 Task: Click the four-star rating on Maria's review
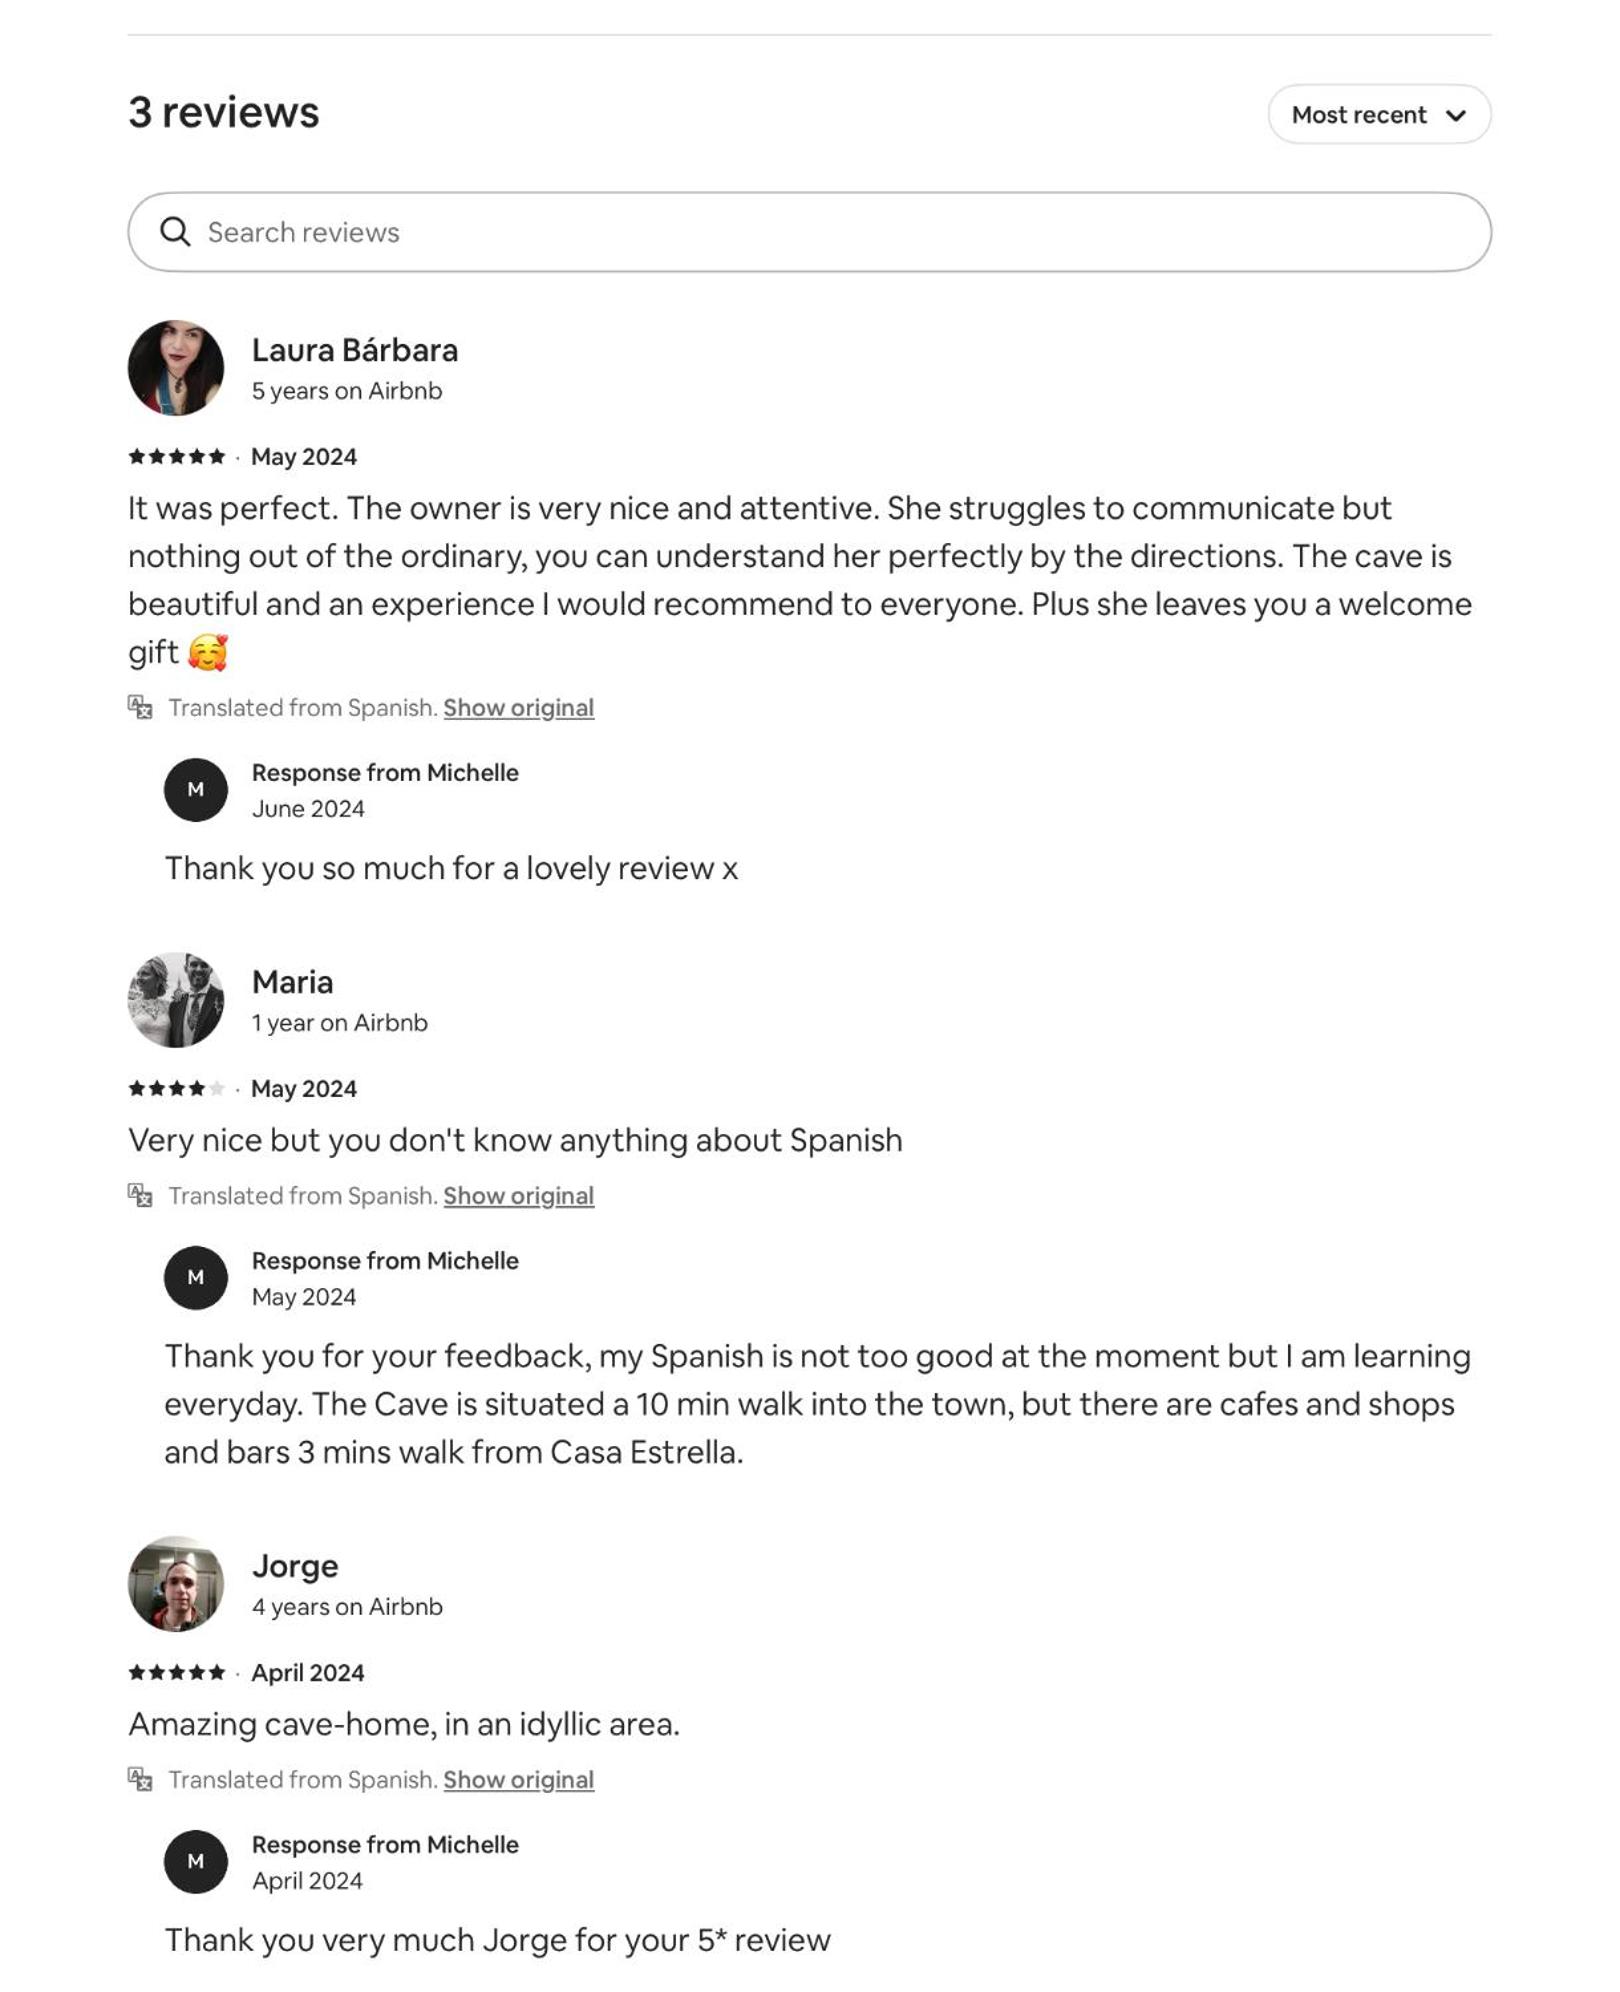[x=177, y=1089]
